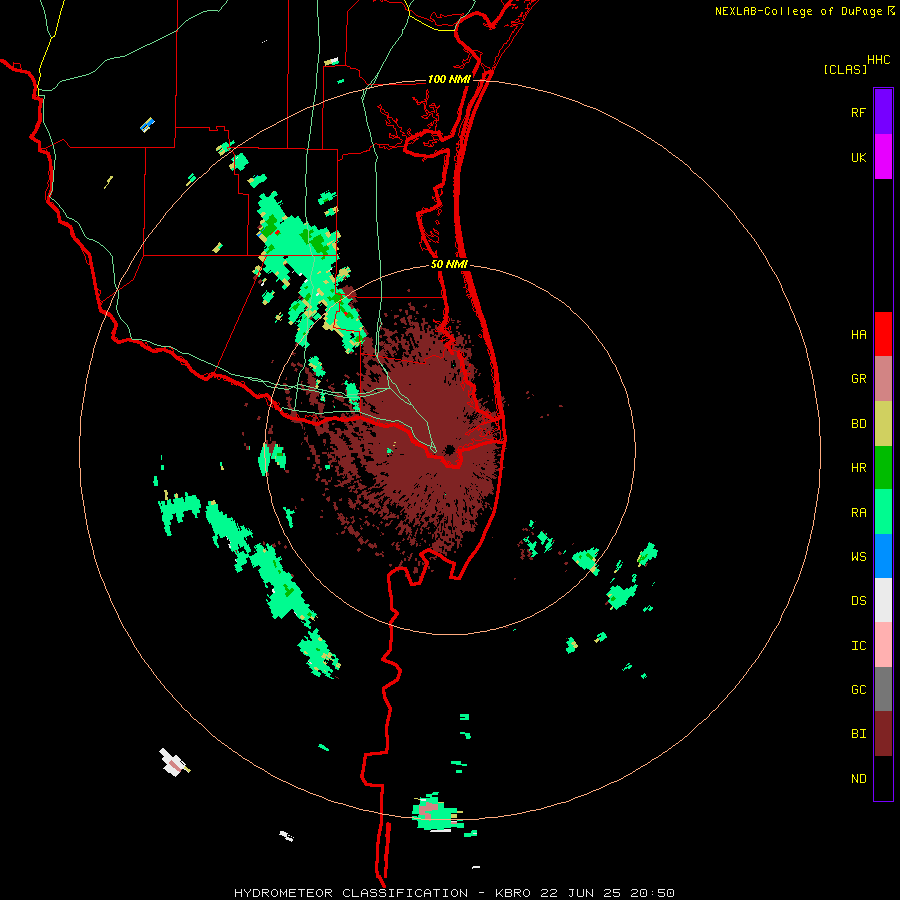Image resolution: width=900 pixels, height=900 pixels.
Task: Click the BI legend label
Action: (858, 734)
